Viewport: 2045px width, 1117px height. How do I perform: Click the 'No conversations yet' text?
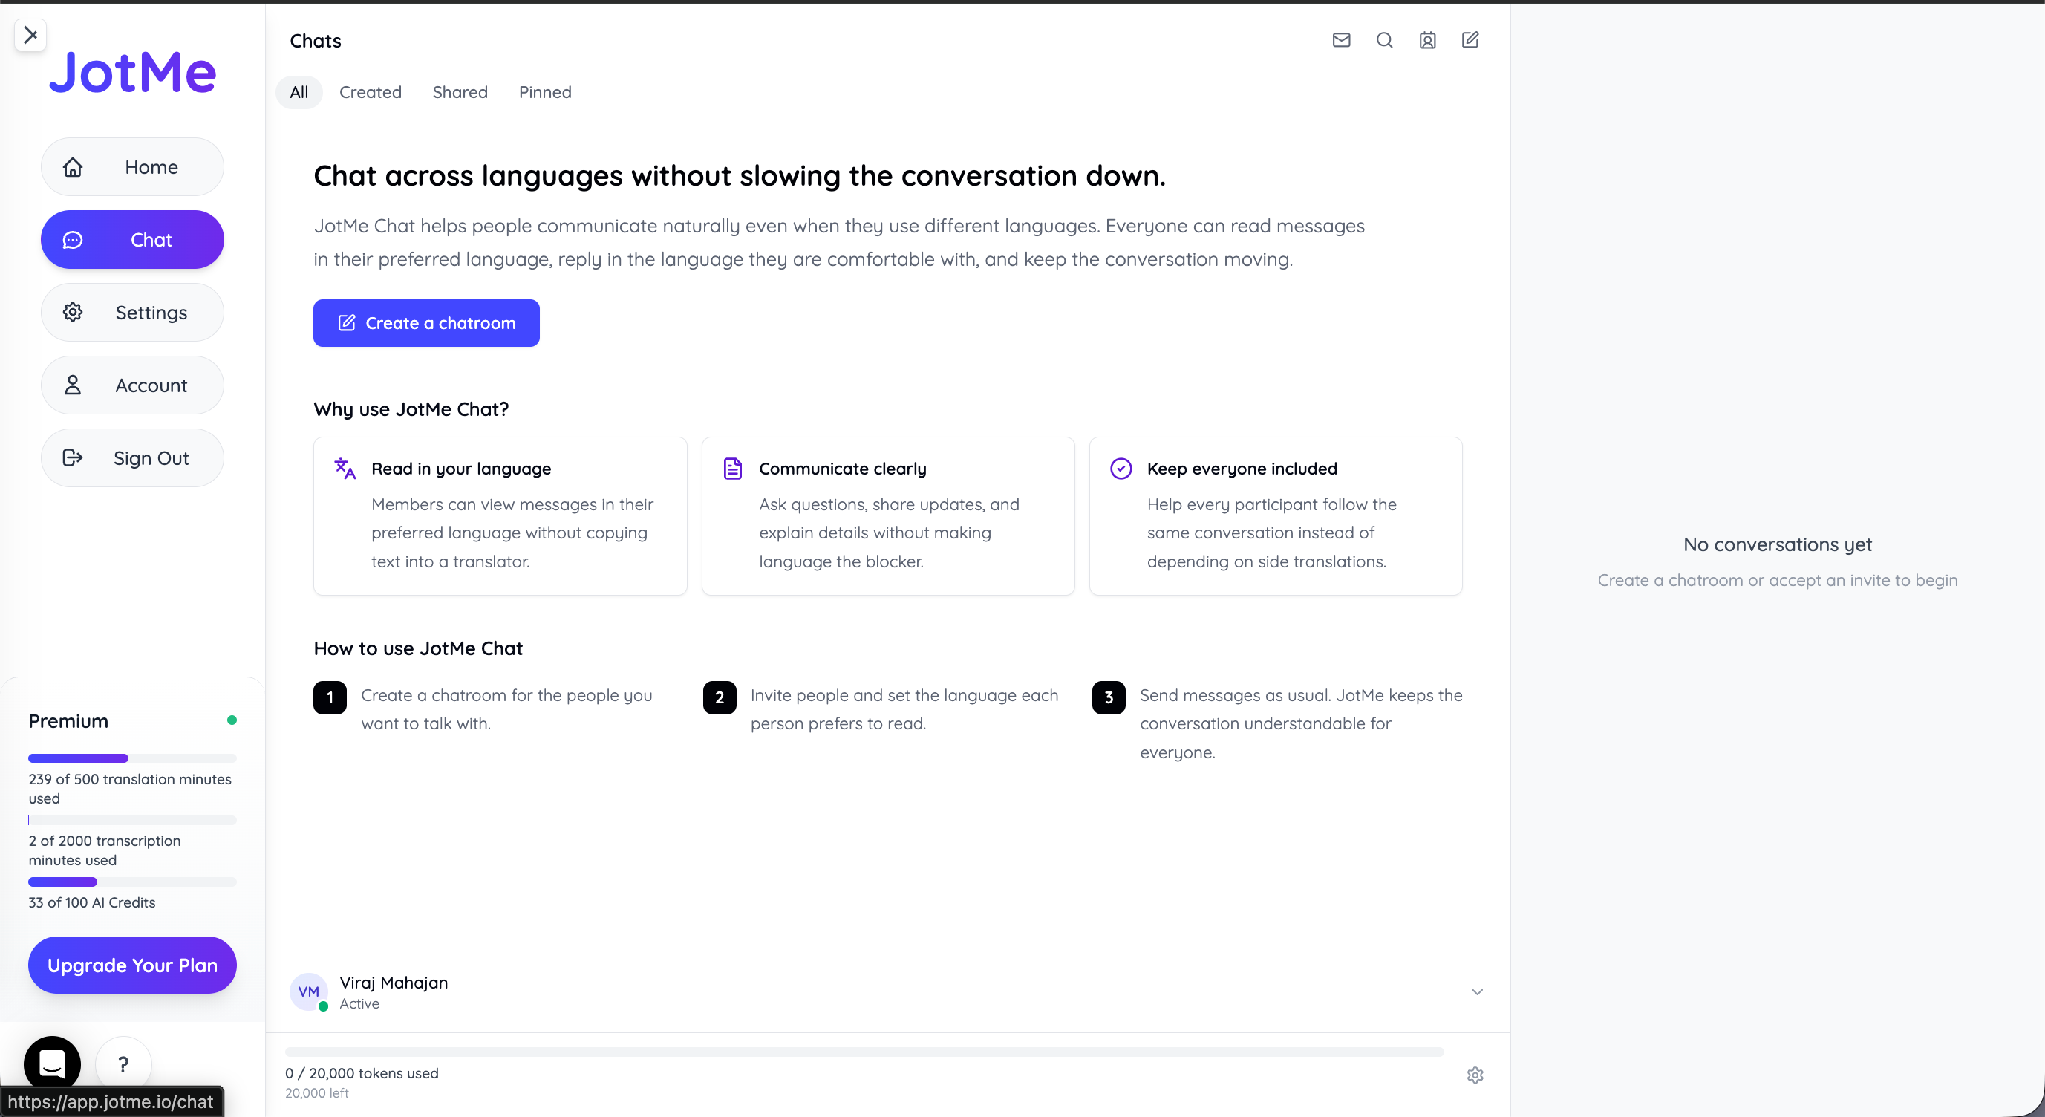point(1777,545)
